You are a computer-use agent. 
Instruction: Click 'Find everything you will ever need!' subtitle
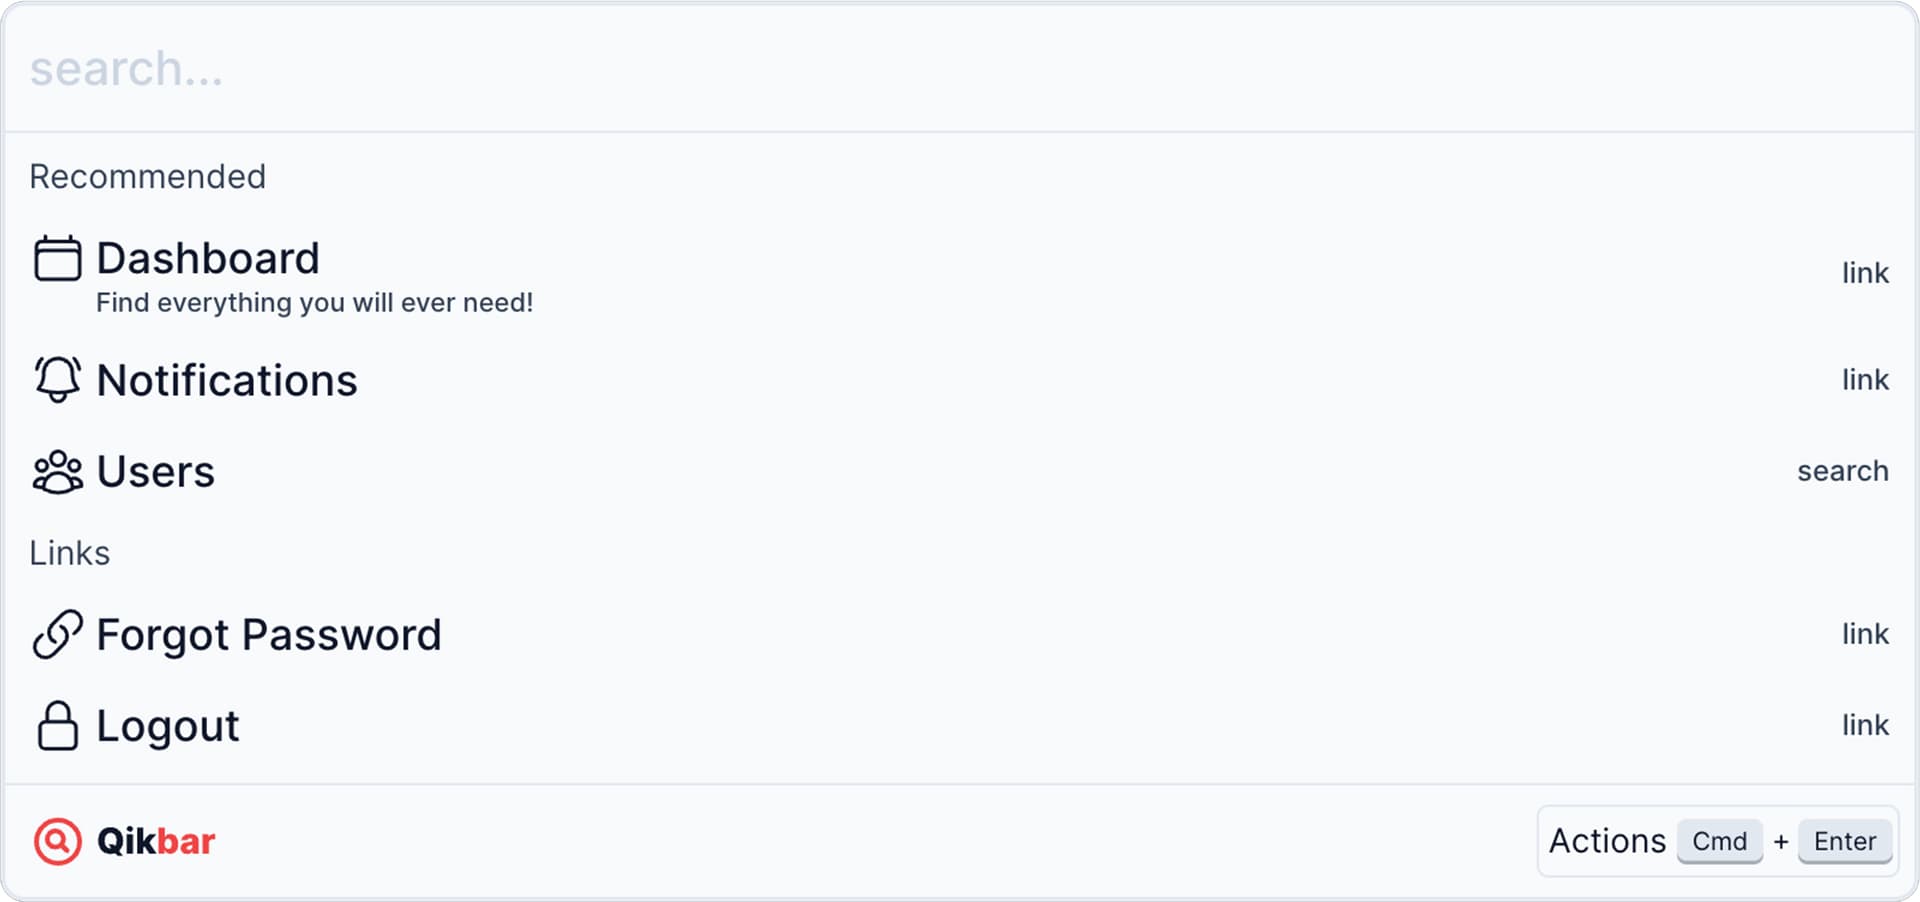(315, 303)
